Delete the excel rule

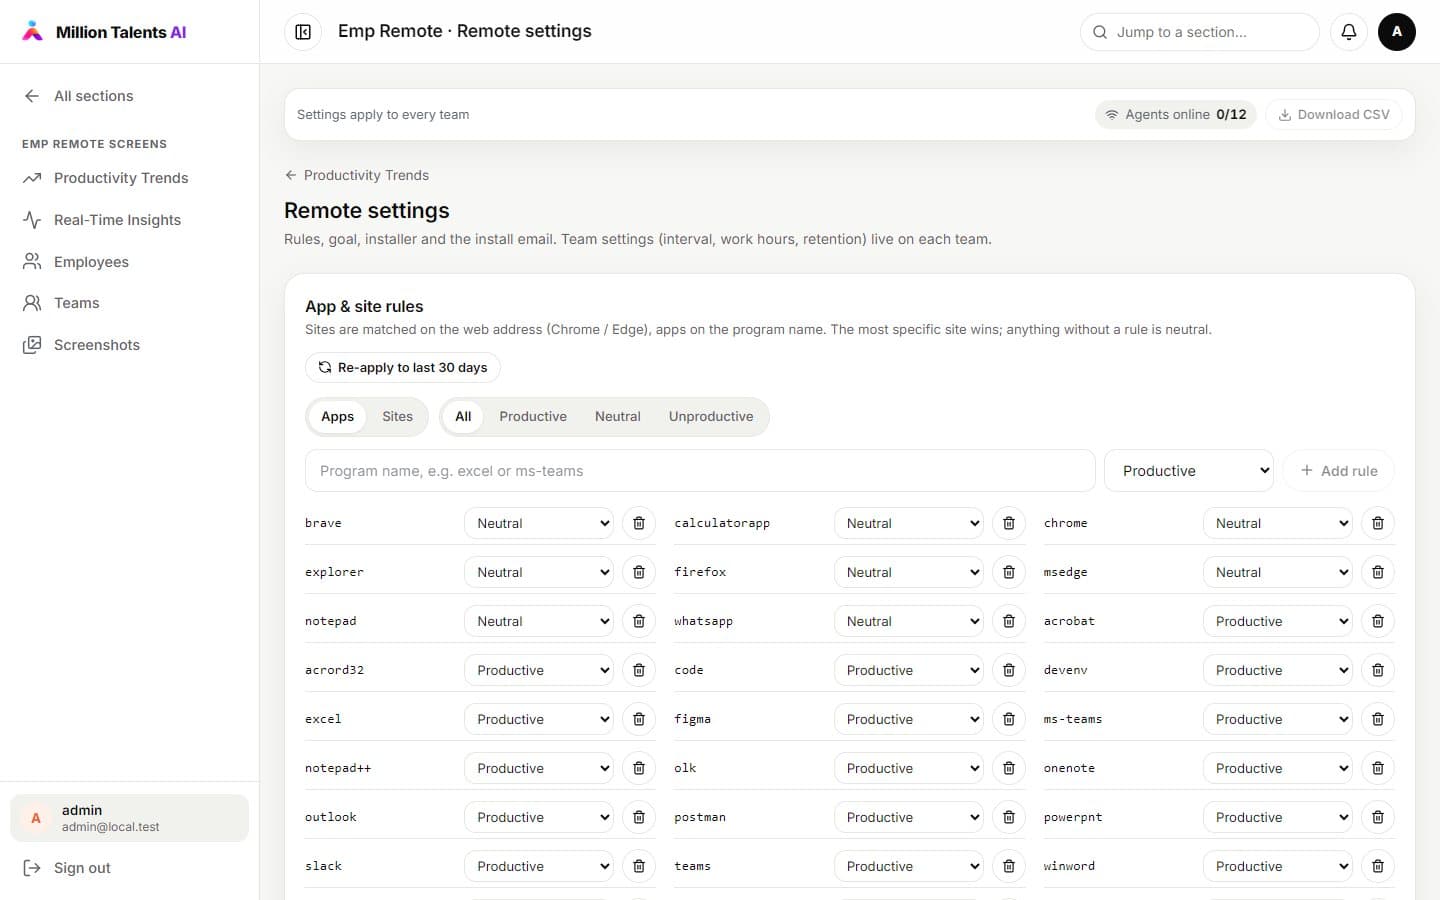(639, 719)
